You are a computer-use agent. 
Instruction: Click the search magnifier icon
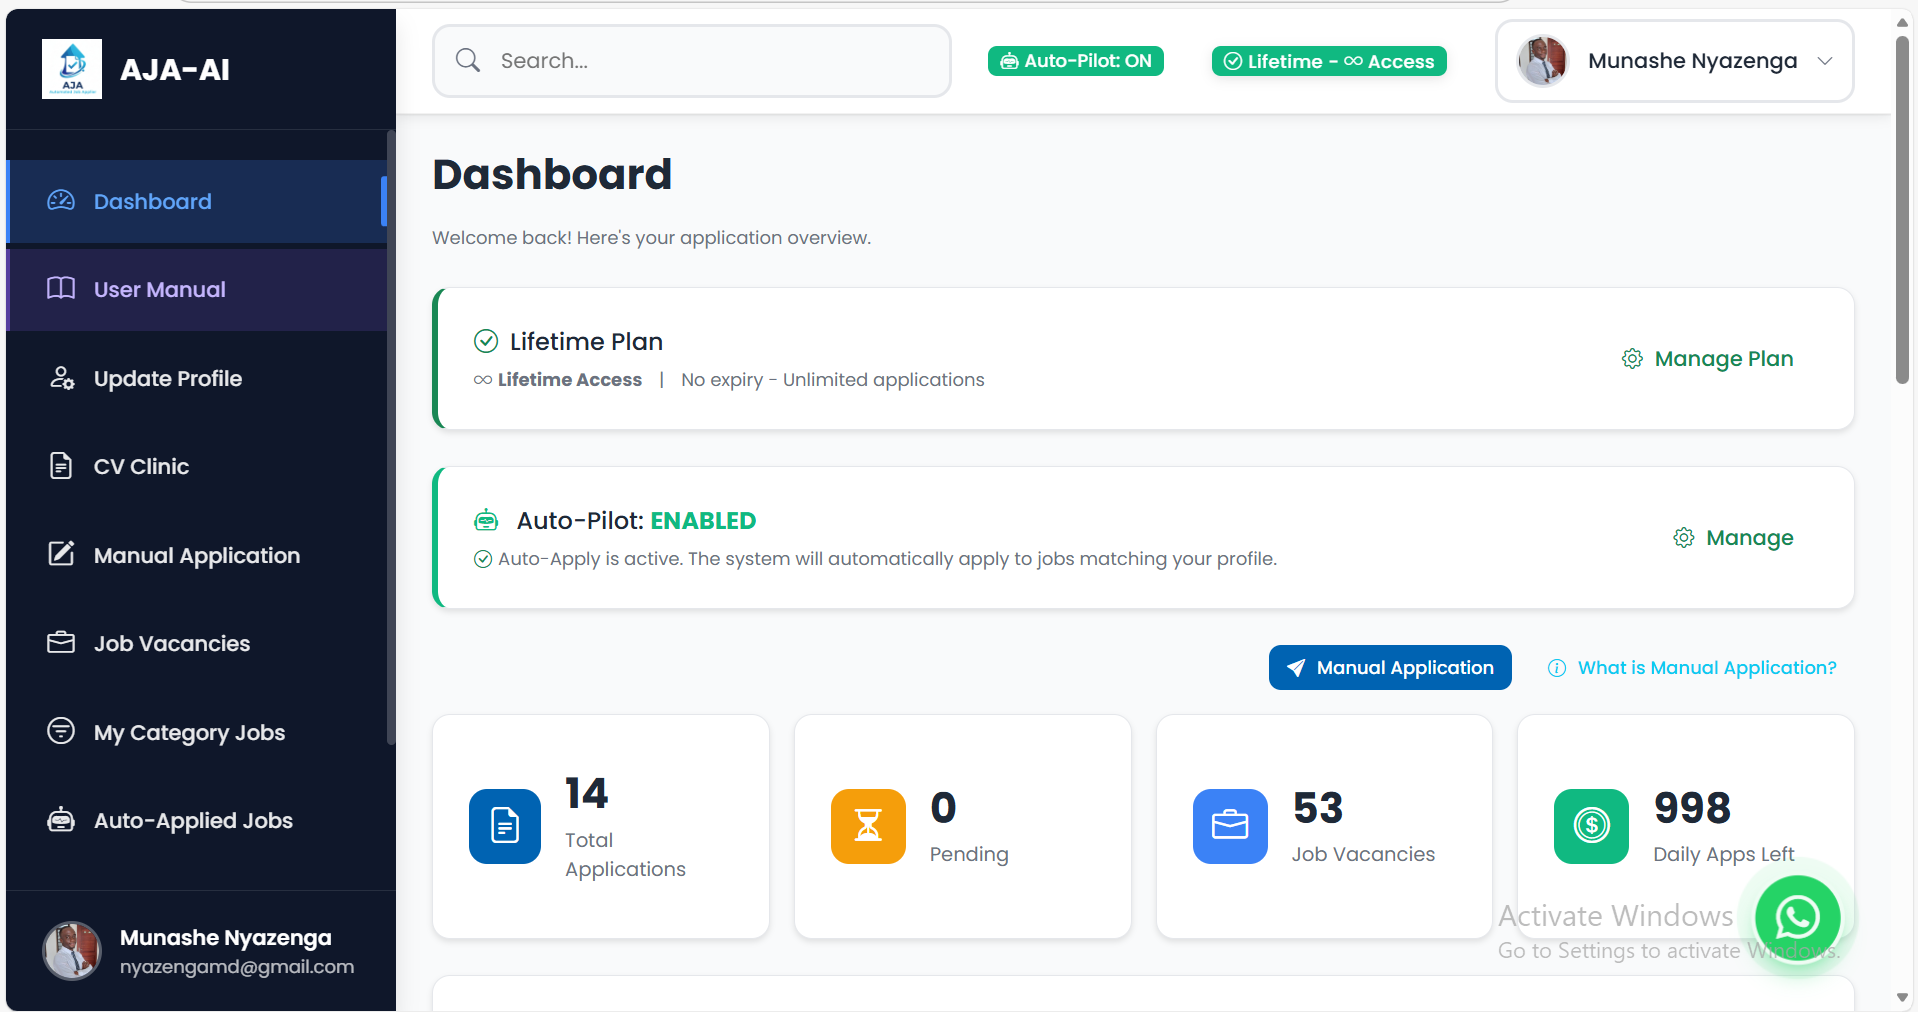click(x=467, y=60)
